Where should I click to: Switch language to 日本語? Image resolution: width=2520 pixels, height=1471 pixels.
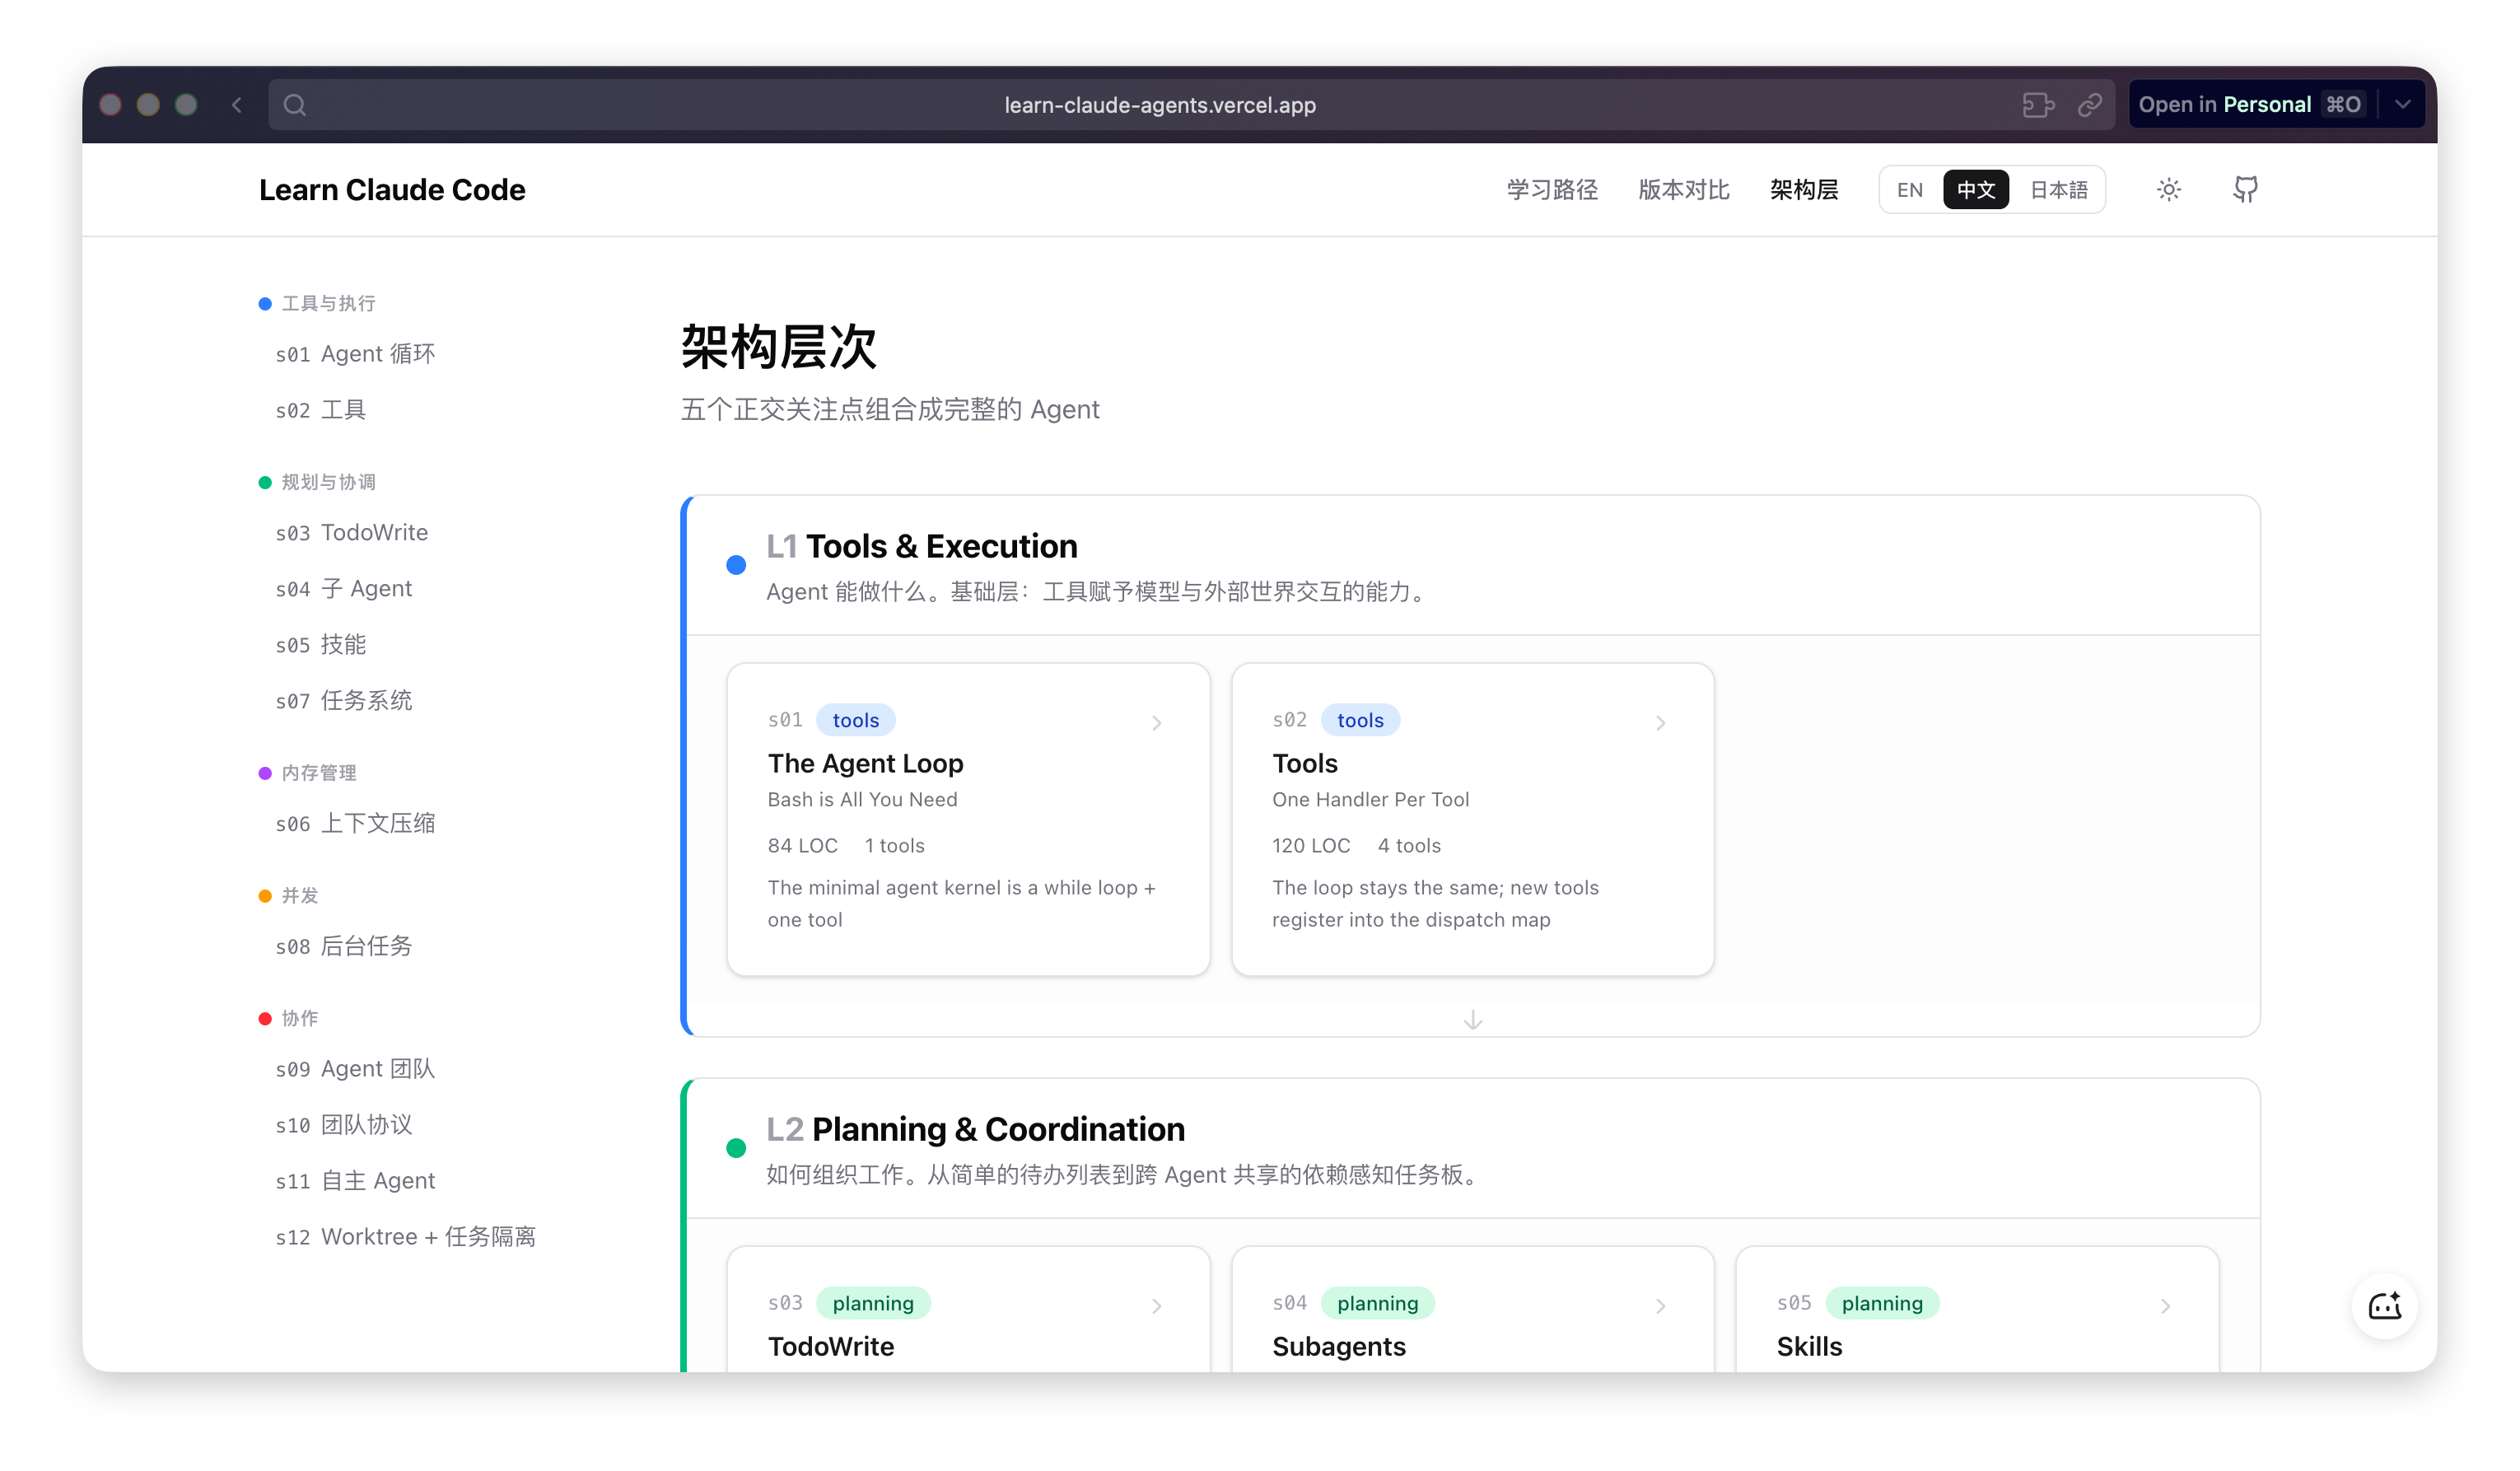point(2058,190)
